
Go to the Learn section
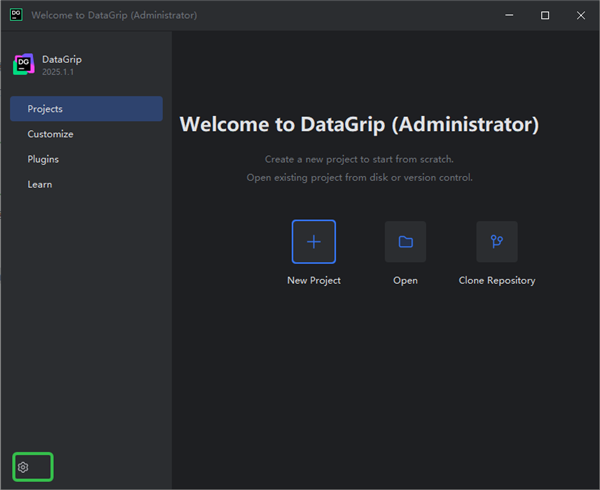coord(40,184)
